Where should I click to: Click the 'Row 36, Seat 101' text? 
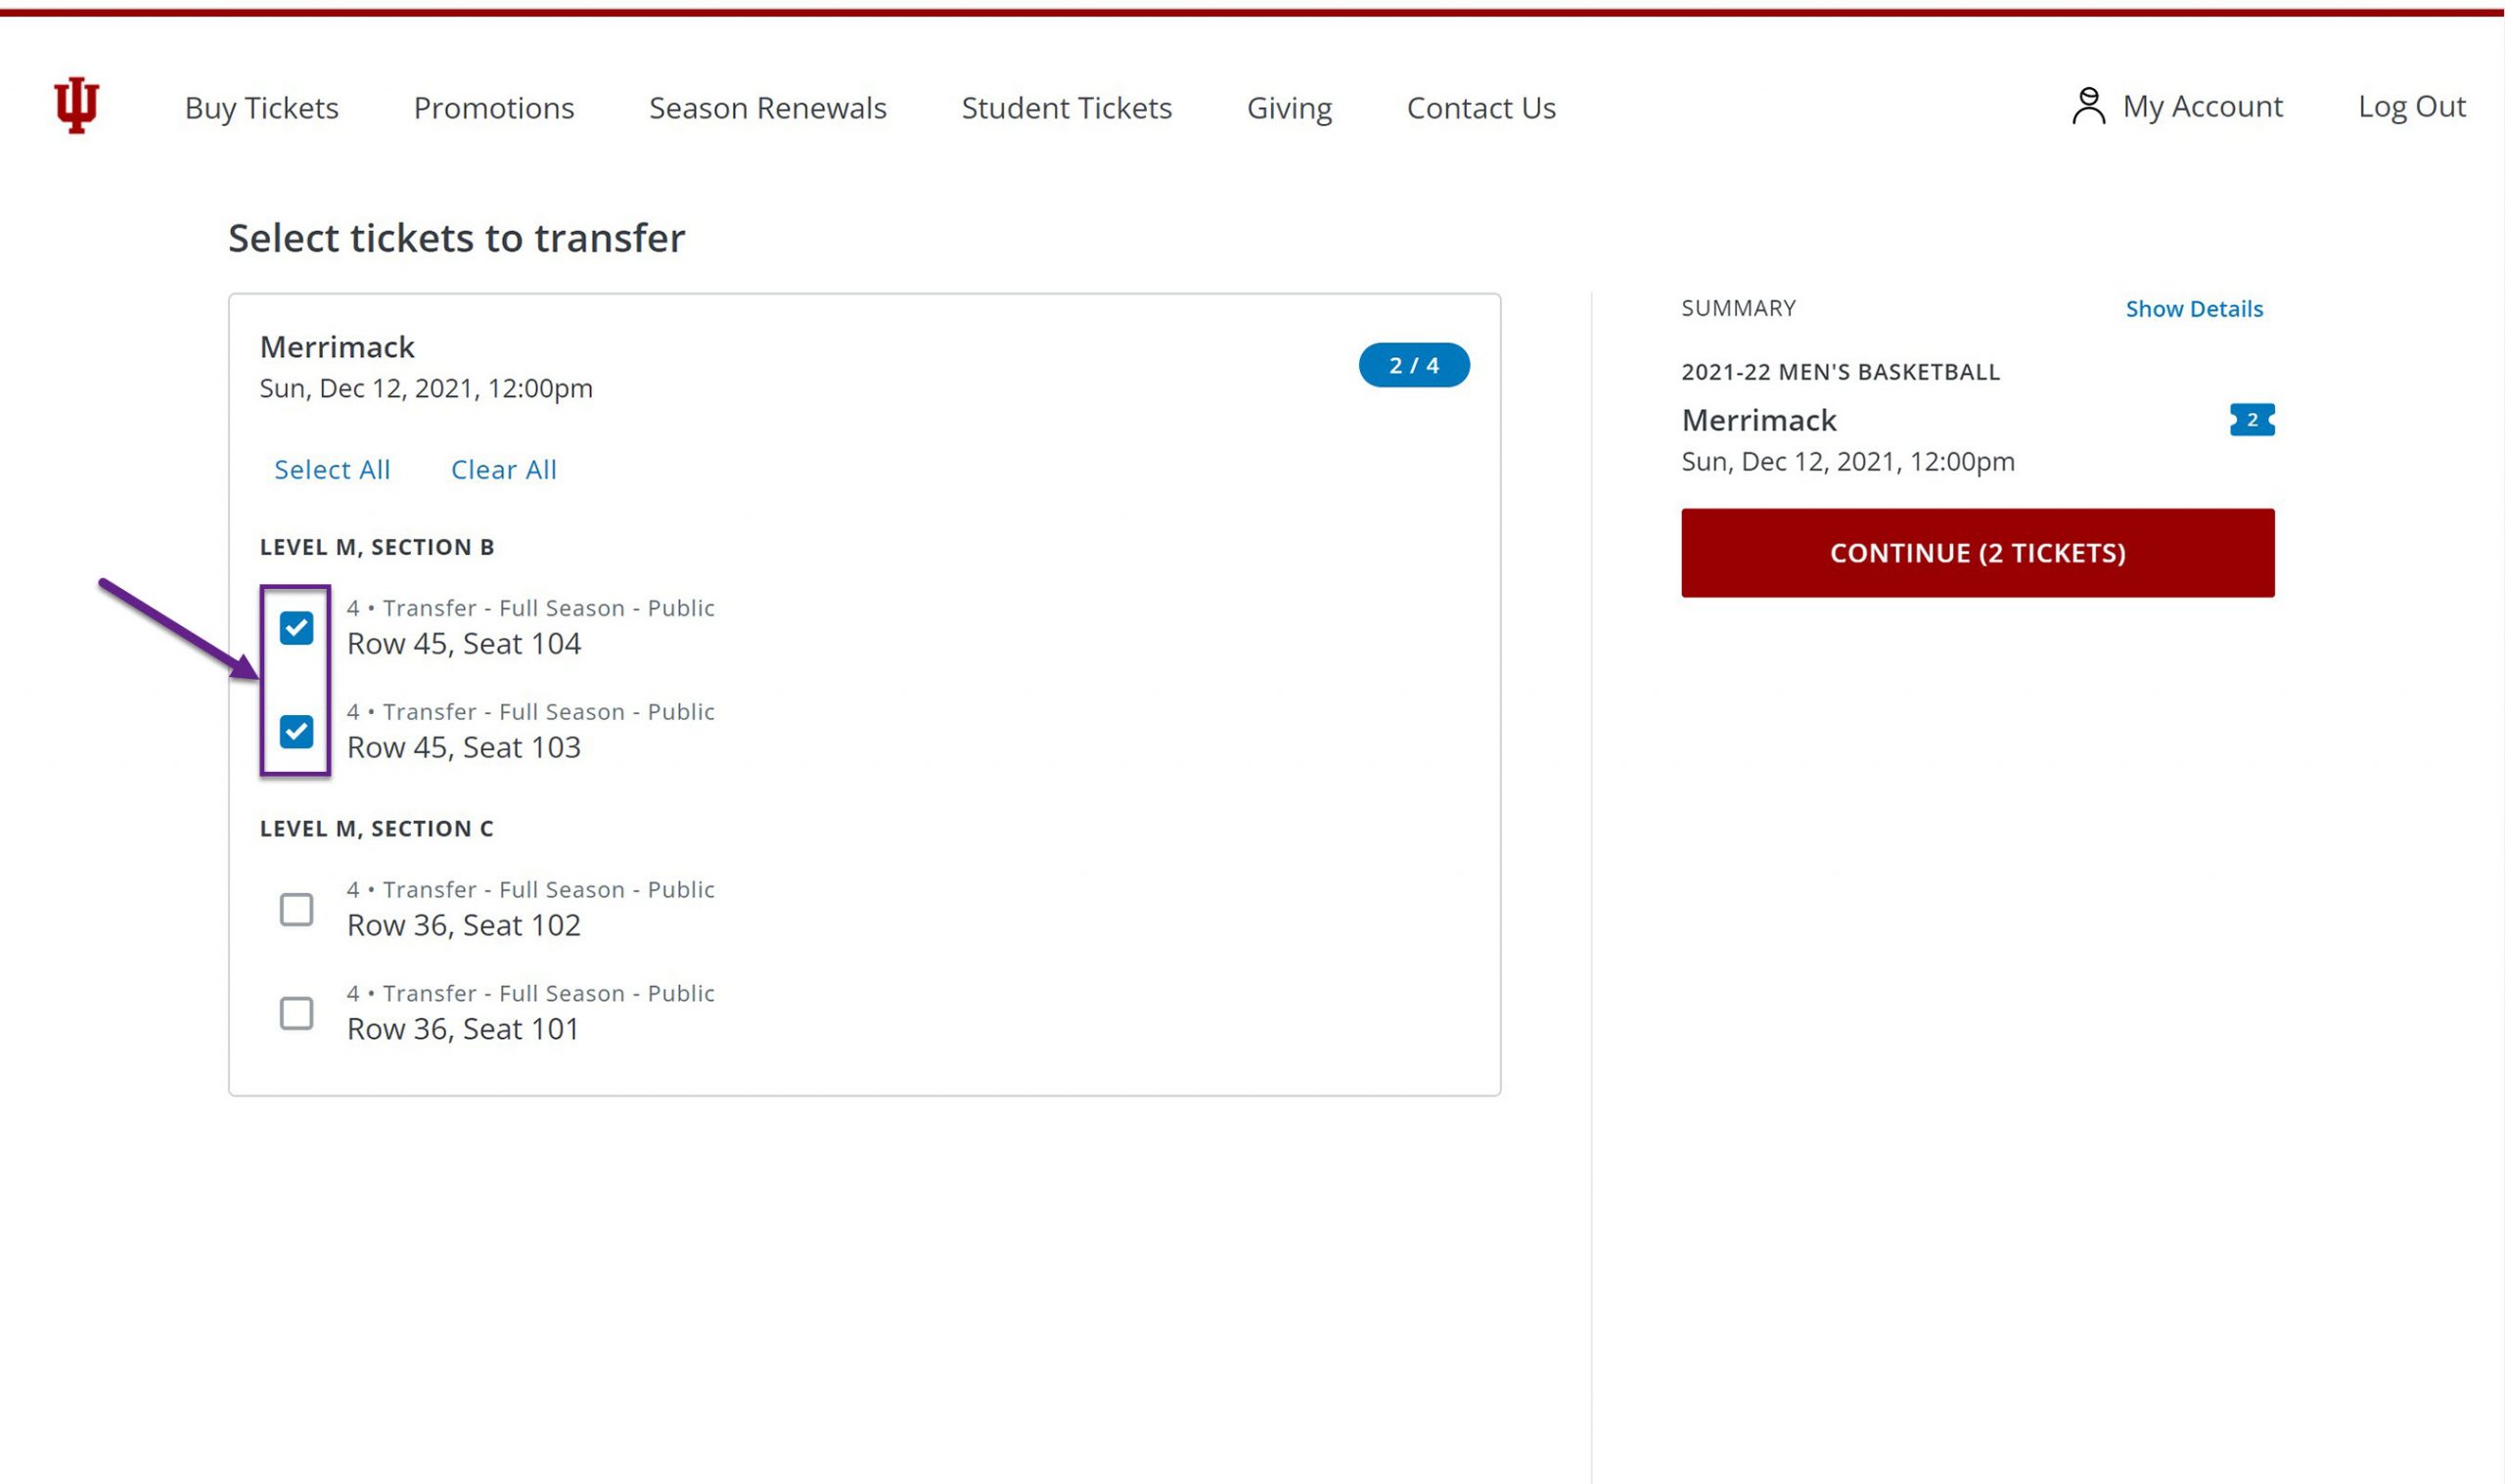[463, 1030]
